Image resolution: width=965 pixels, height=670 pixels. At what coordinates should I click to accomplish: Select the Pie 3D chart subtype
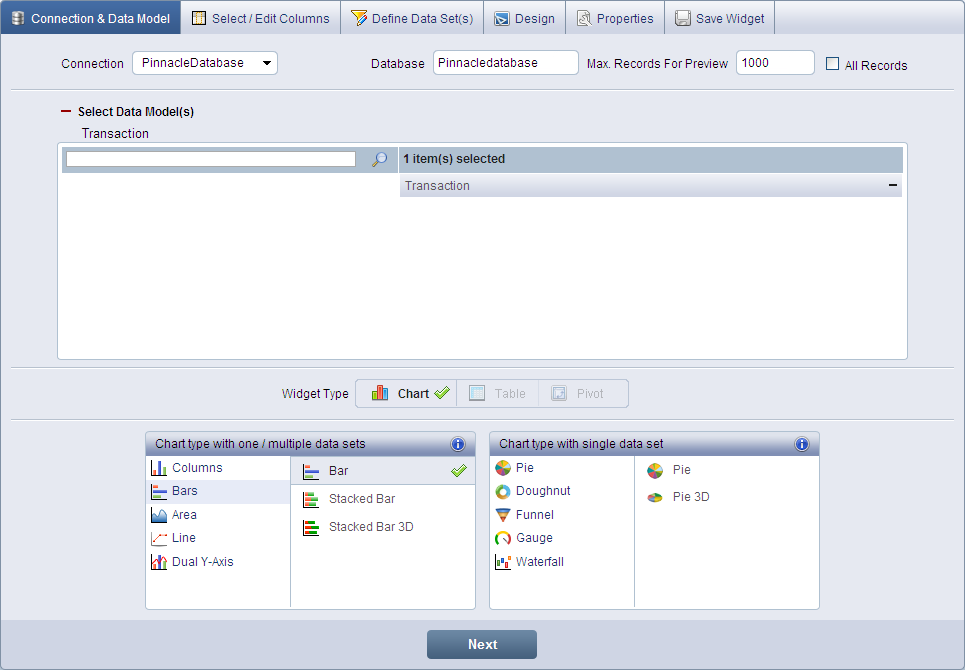pyautogui.click(x=690, y=497)
